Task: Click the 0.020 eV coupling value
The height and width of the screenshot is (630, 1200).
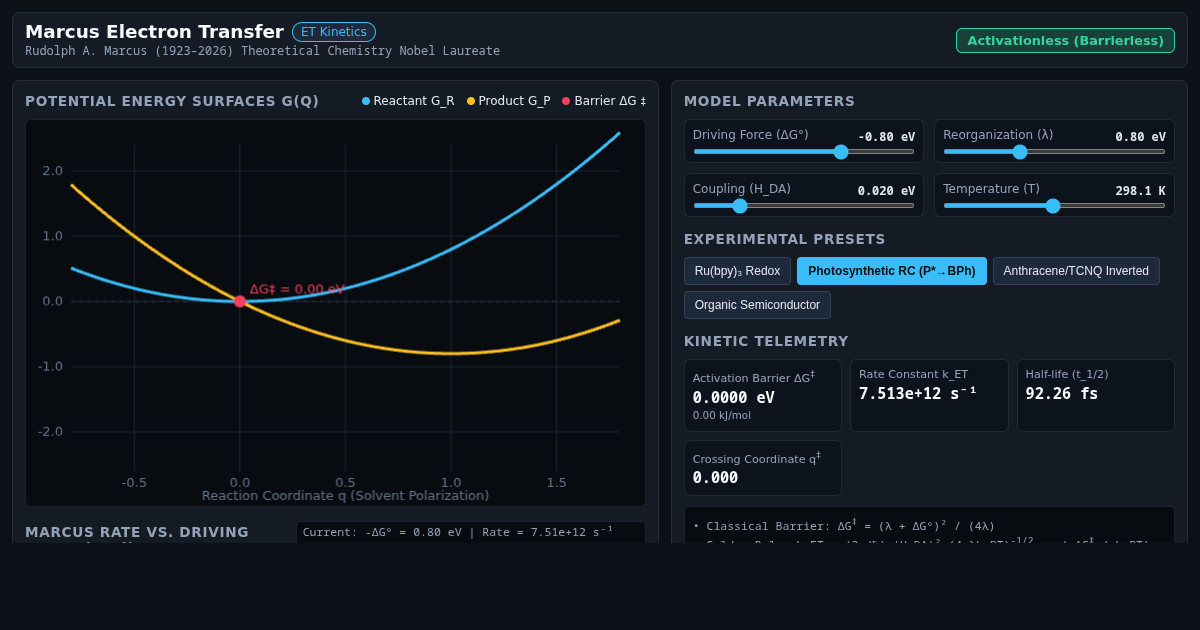Action: point(886,191)
